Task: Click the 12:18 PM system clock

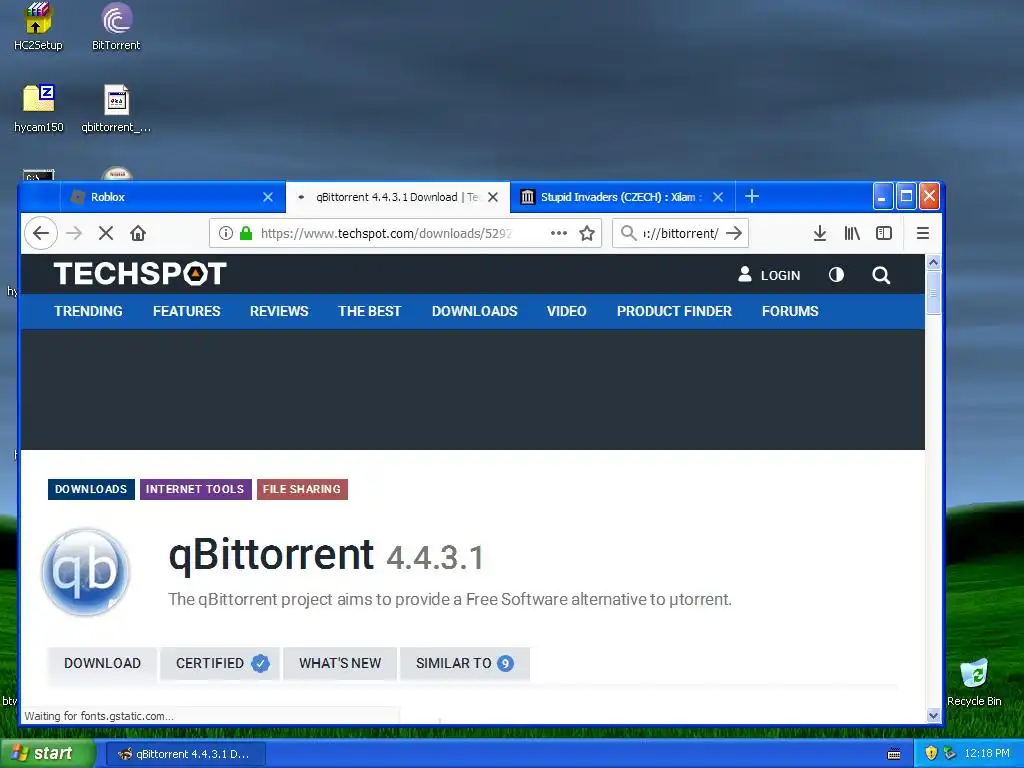Action: 987,753
